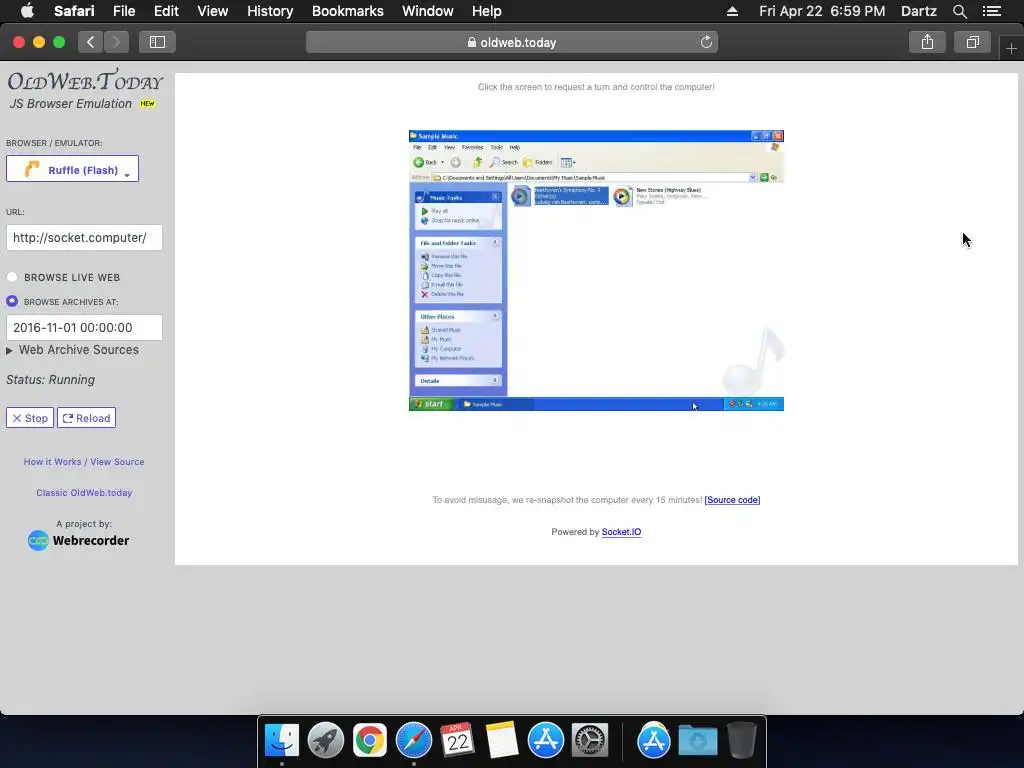Open the XP address bar dropdown
1024x768 pixels.
pyautogui.click(x=752, y=178)
